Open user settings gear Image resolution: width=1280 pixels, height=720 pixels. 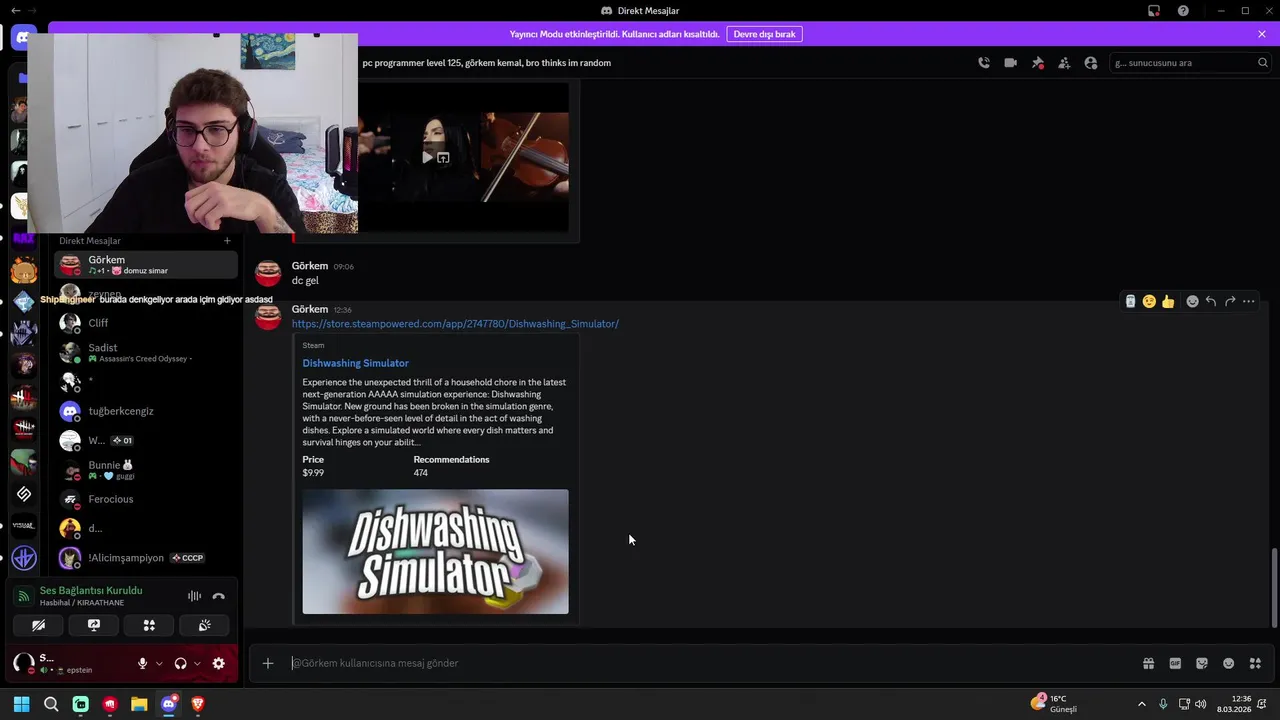coord(219,663)
